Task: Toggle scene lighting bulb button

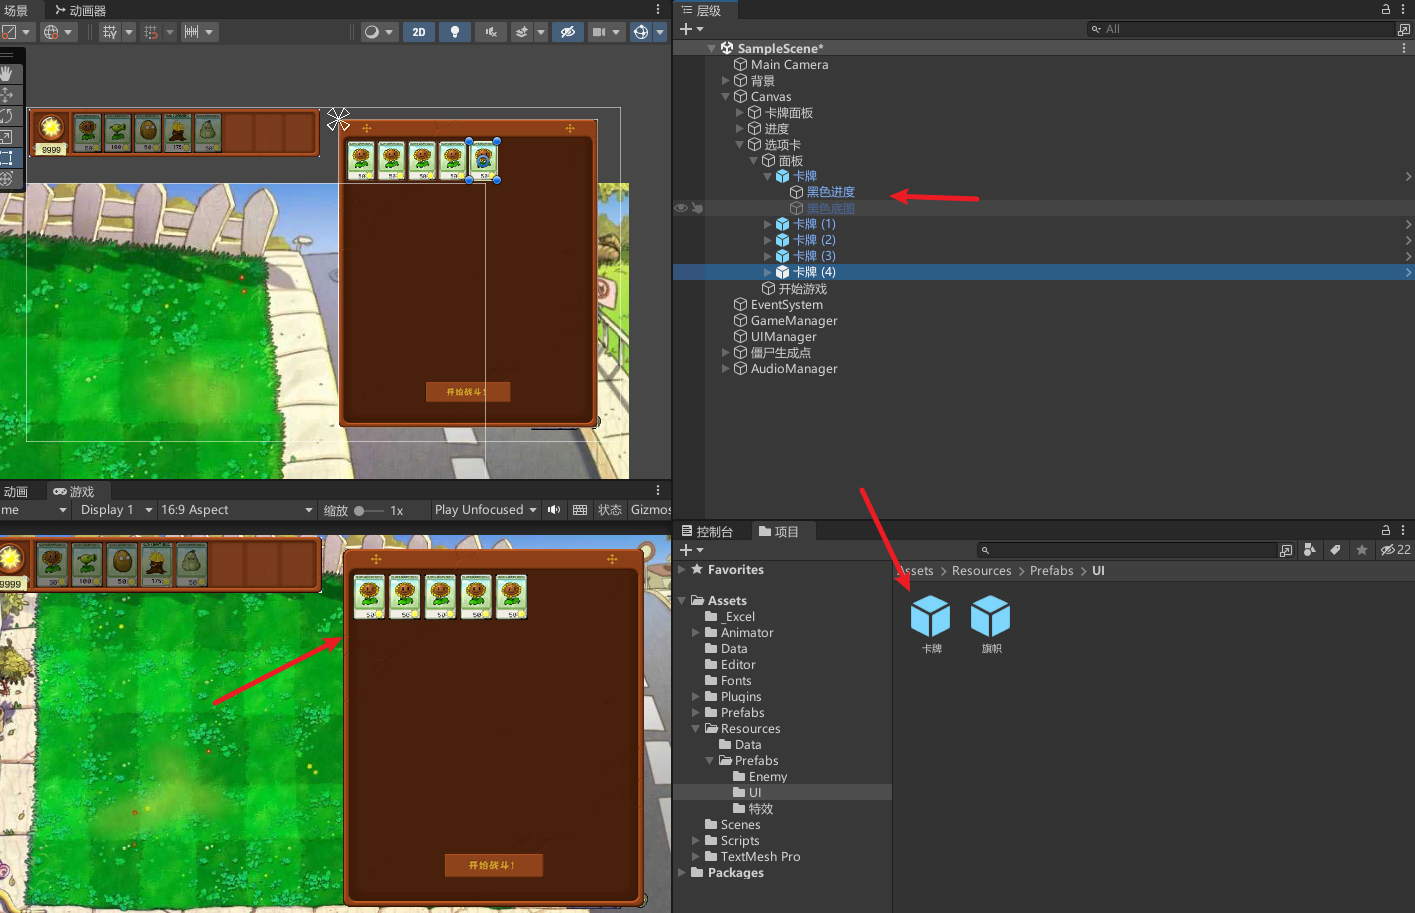Action: [x=455, y=32]
